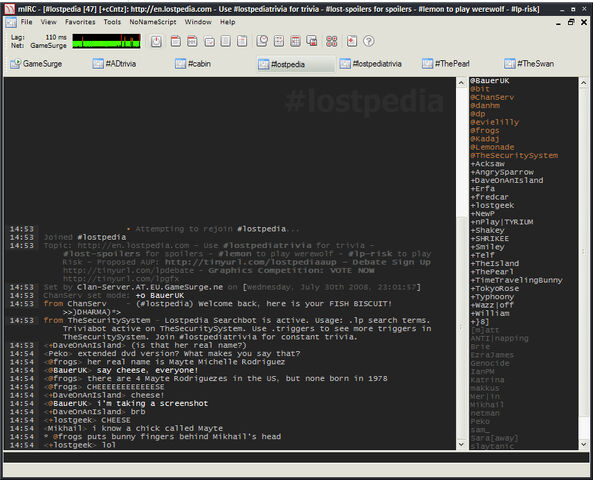Click nick list scrollbar up arrow

pos(584,82)
